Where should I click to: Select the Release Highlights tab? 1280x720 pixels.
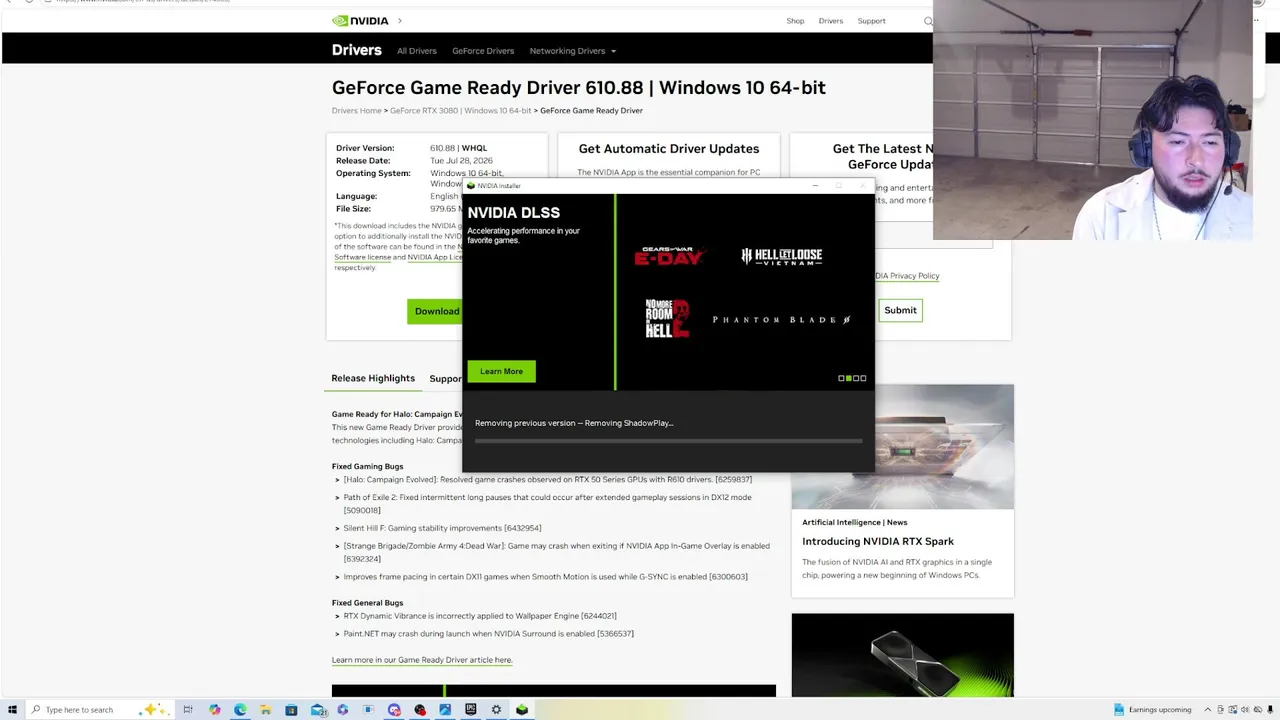coord(373,378)
